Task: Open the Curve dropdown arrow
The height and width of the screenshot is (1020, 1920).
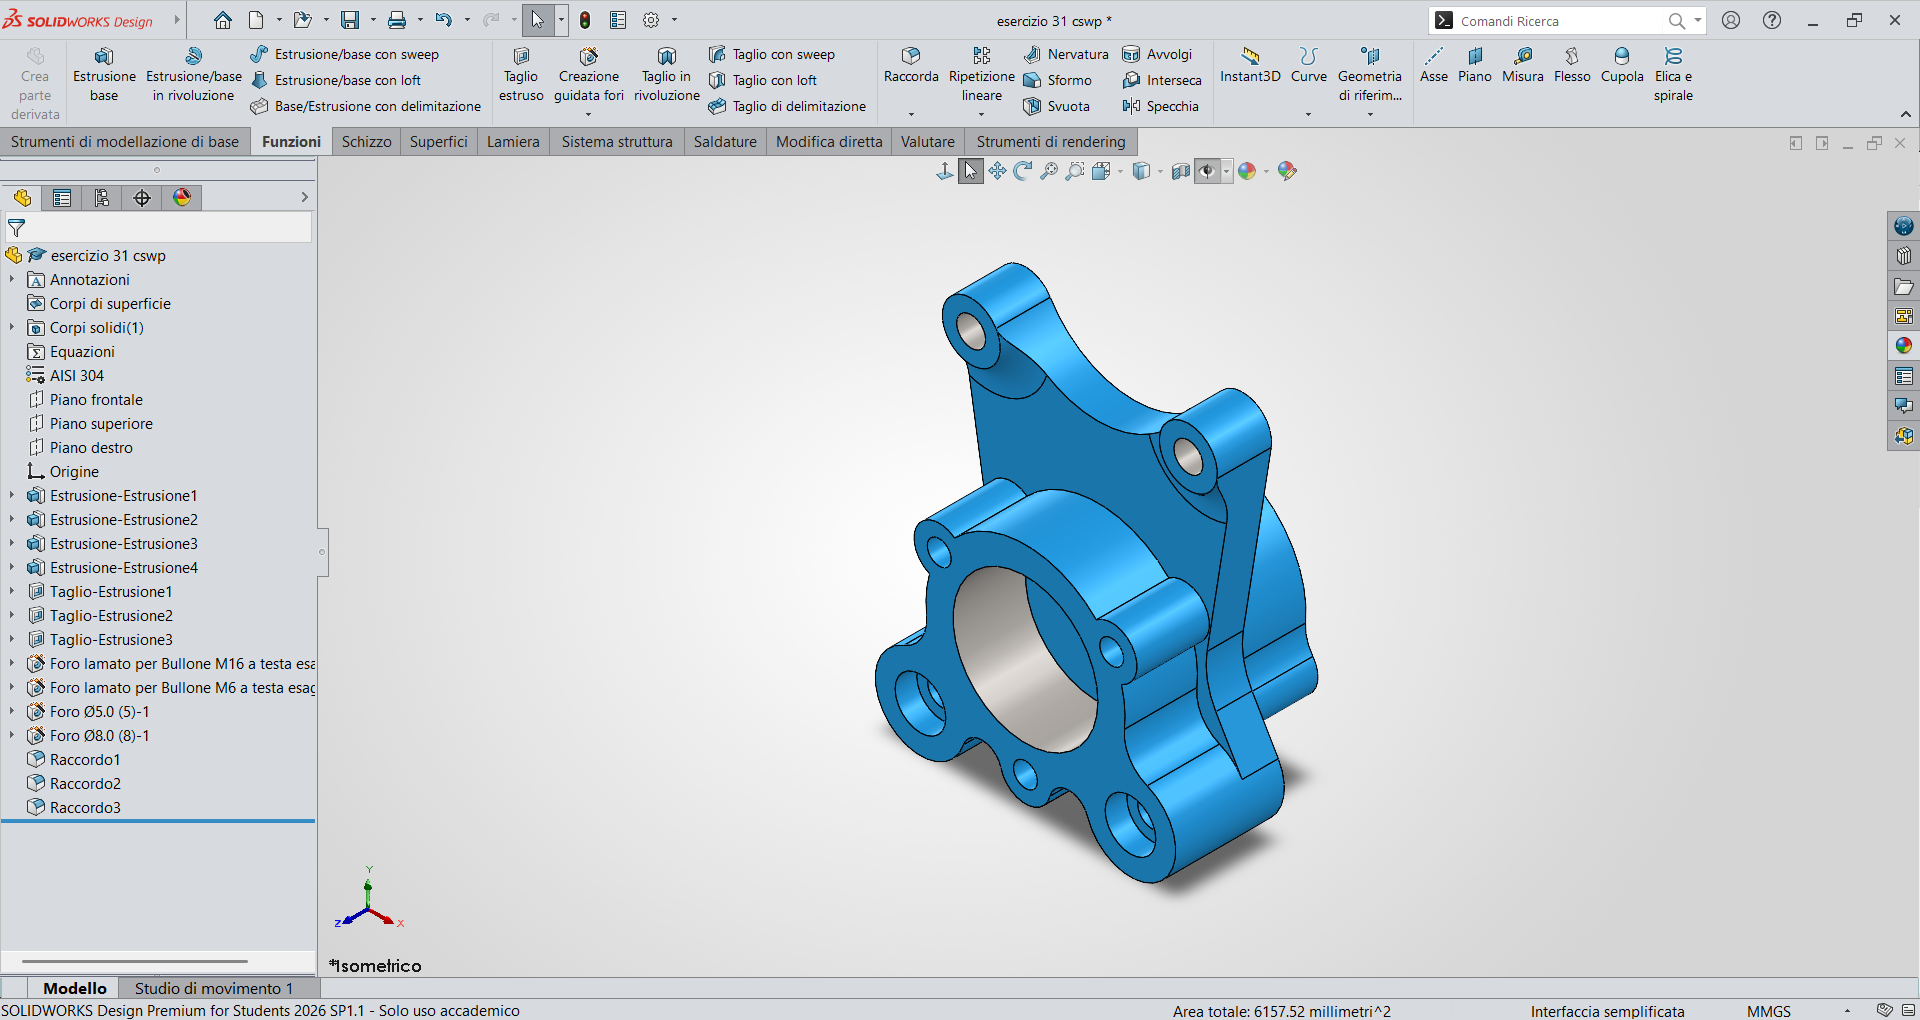Action: pos(1308,114)
